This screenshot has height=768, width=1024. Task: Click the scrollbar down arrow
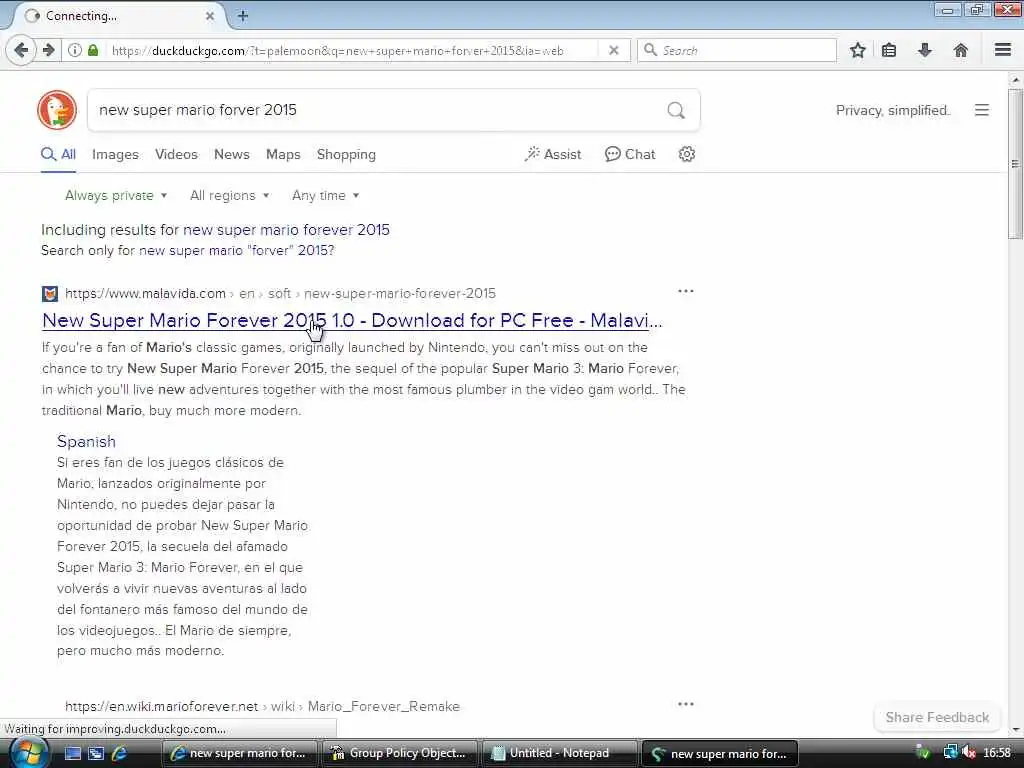(1015, 729)
